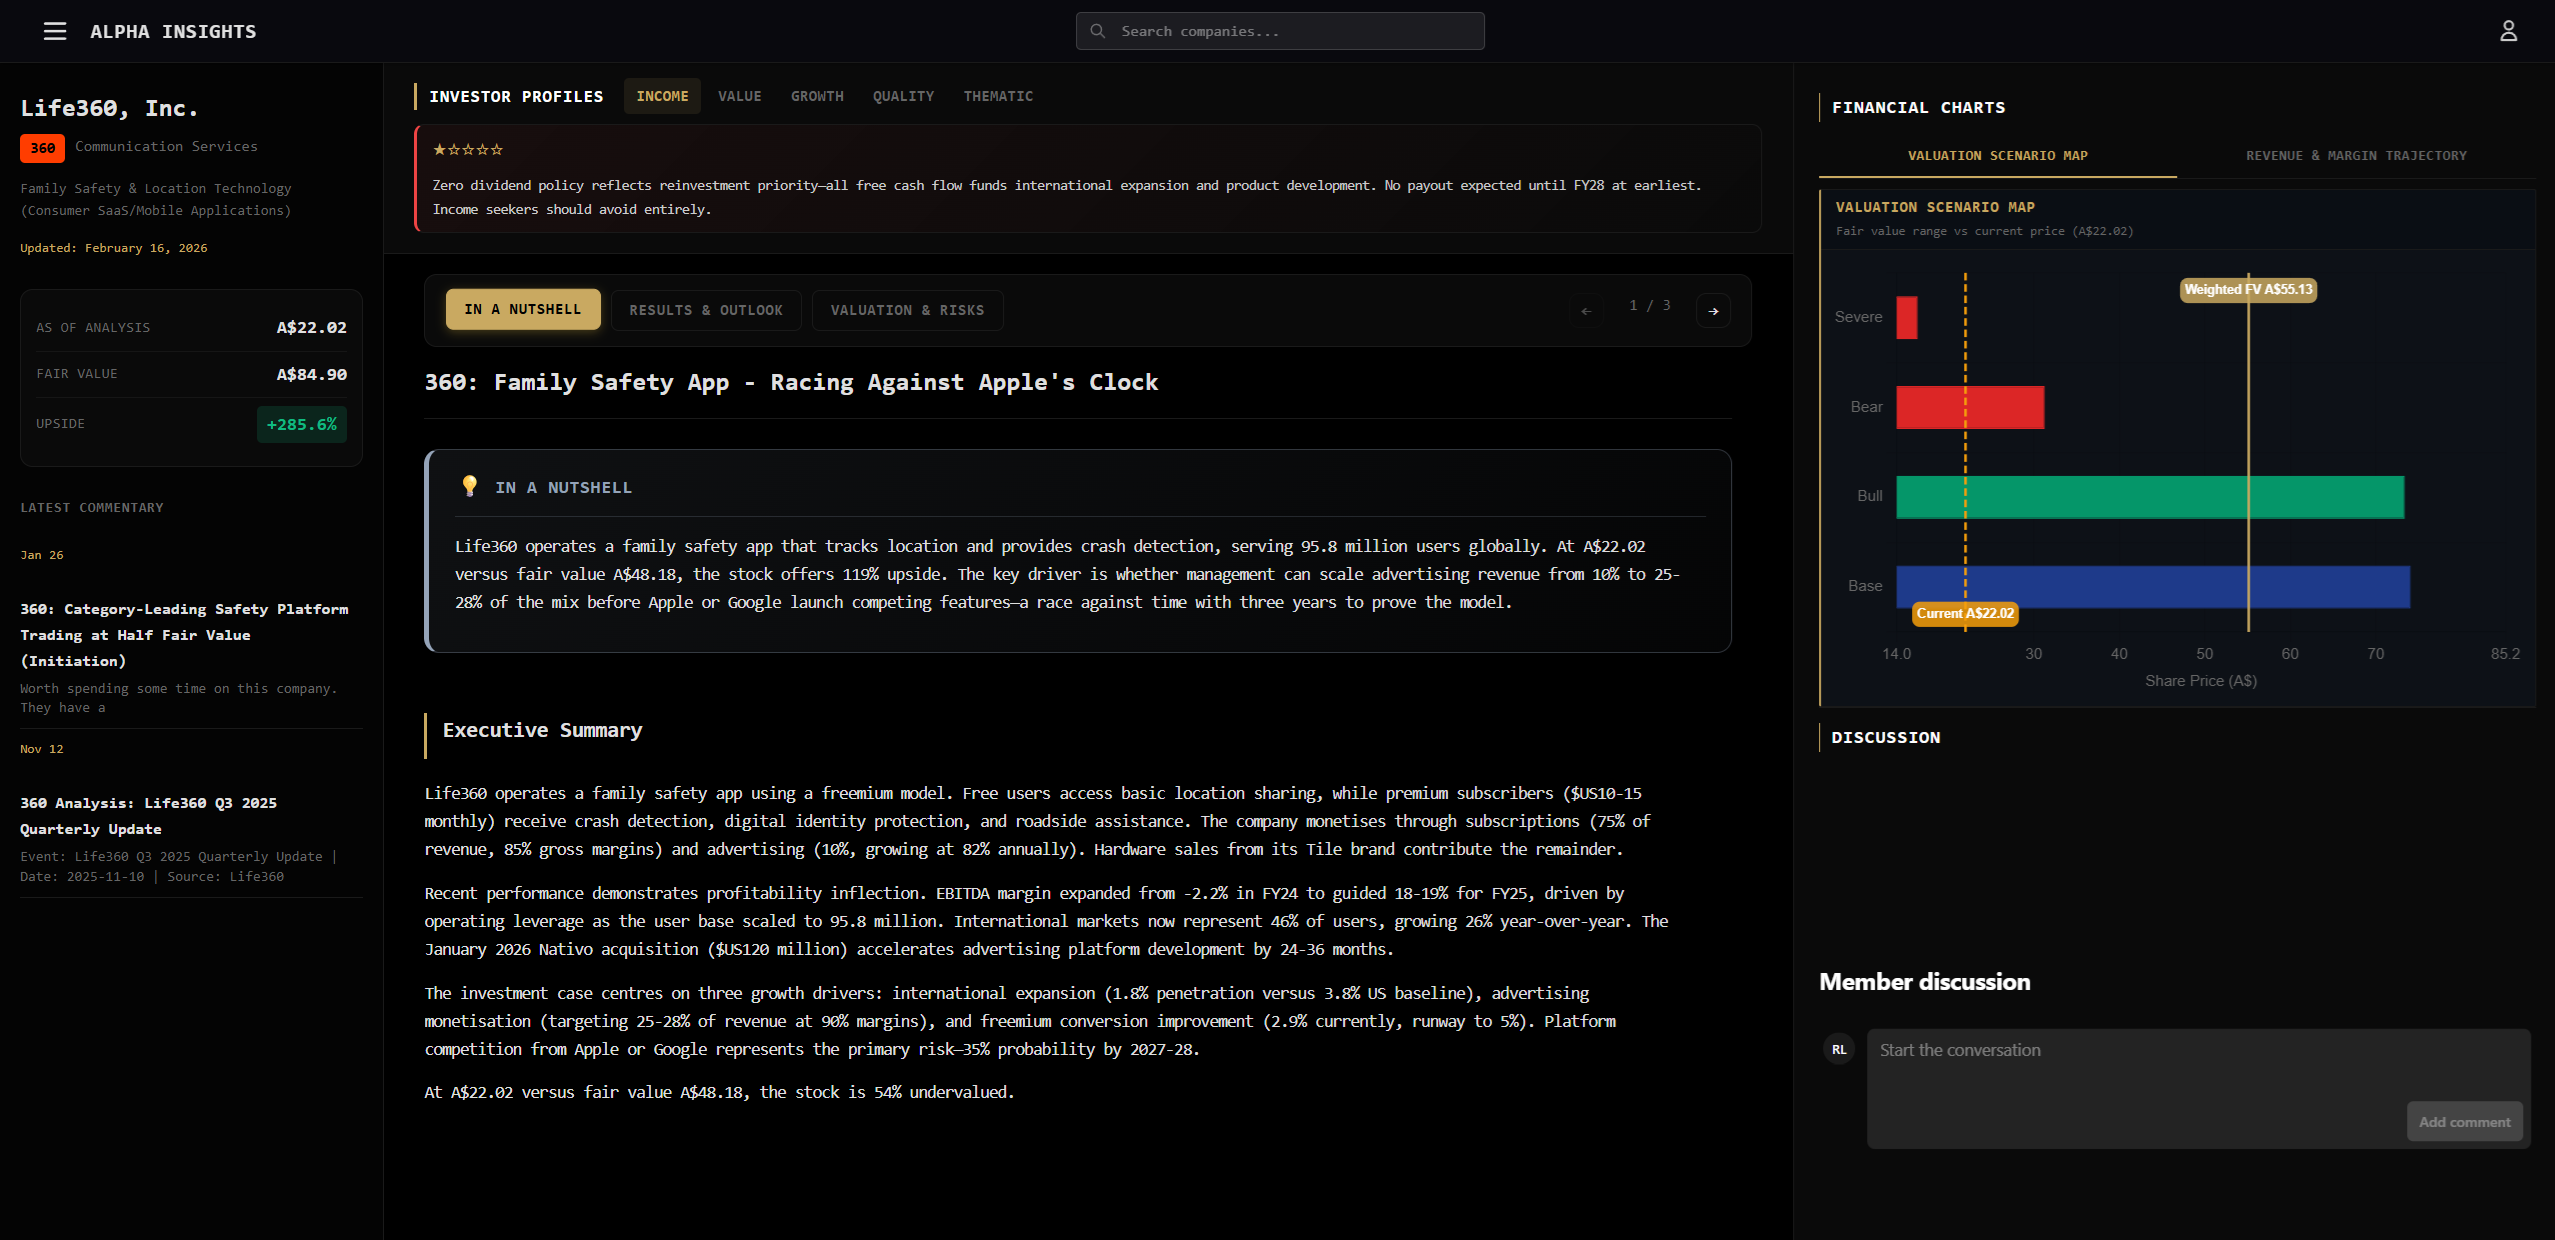Switch to the VALUE investor profile

pos(739,96)
